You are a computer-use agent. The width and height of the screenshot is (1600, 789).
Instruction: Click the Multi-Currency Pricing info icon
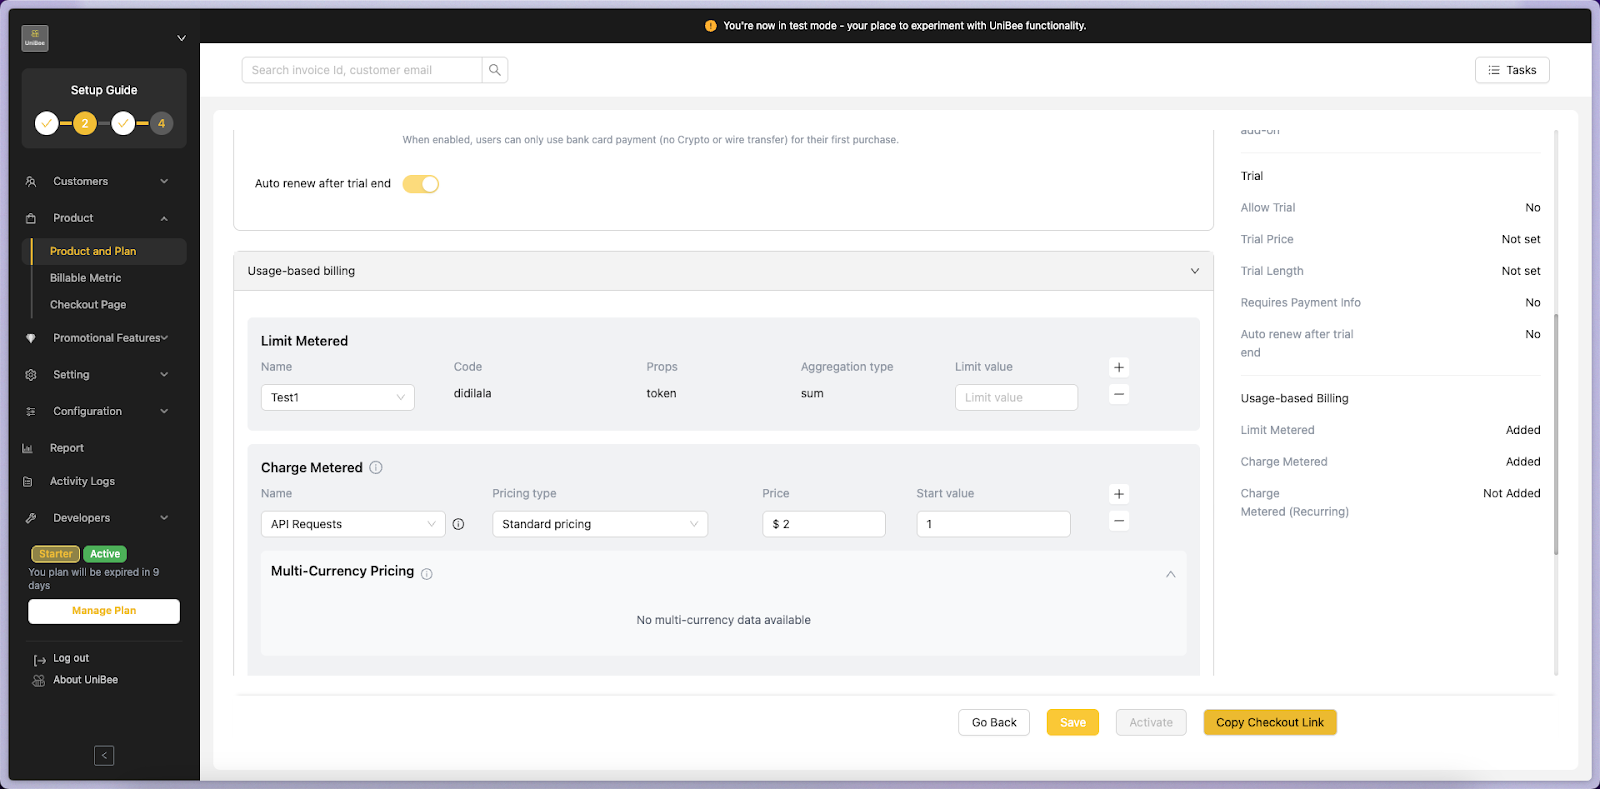tap(427, 574)
